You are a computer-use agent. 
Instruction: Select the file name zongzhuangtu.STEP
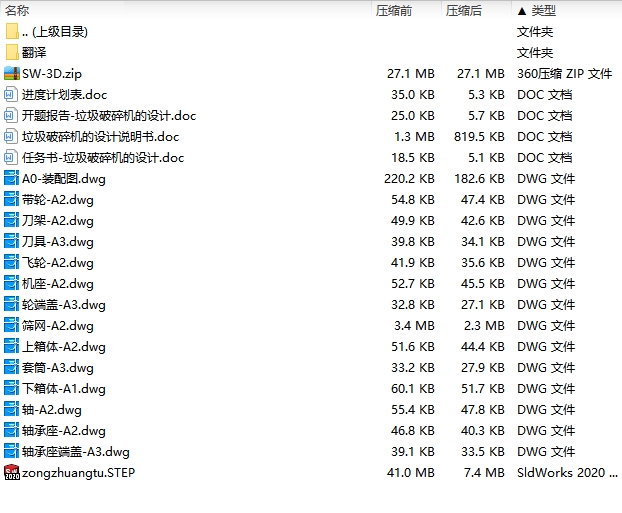78,473
